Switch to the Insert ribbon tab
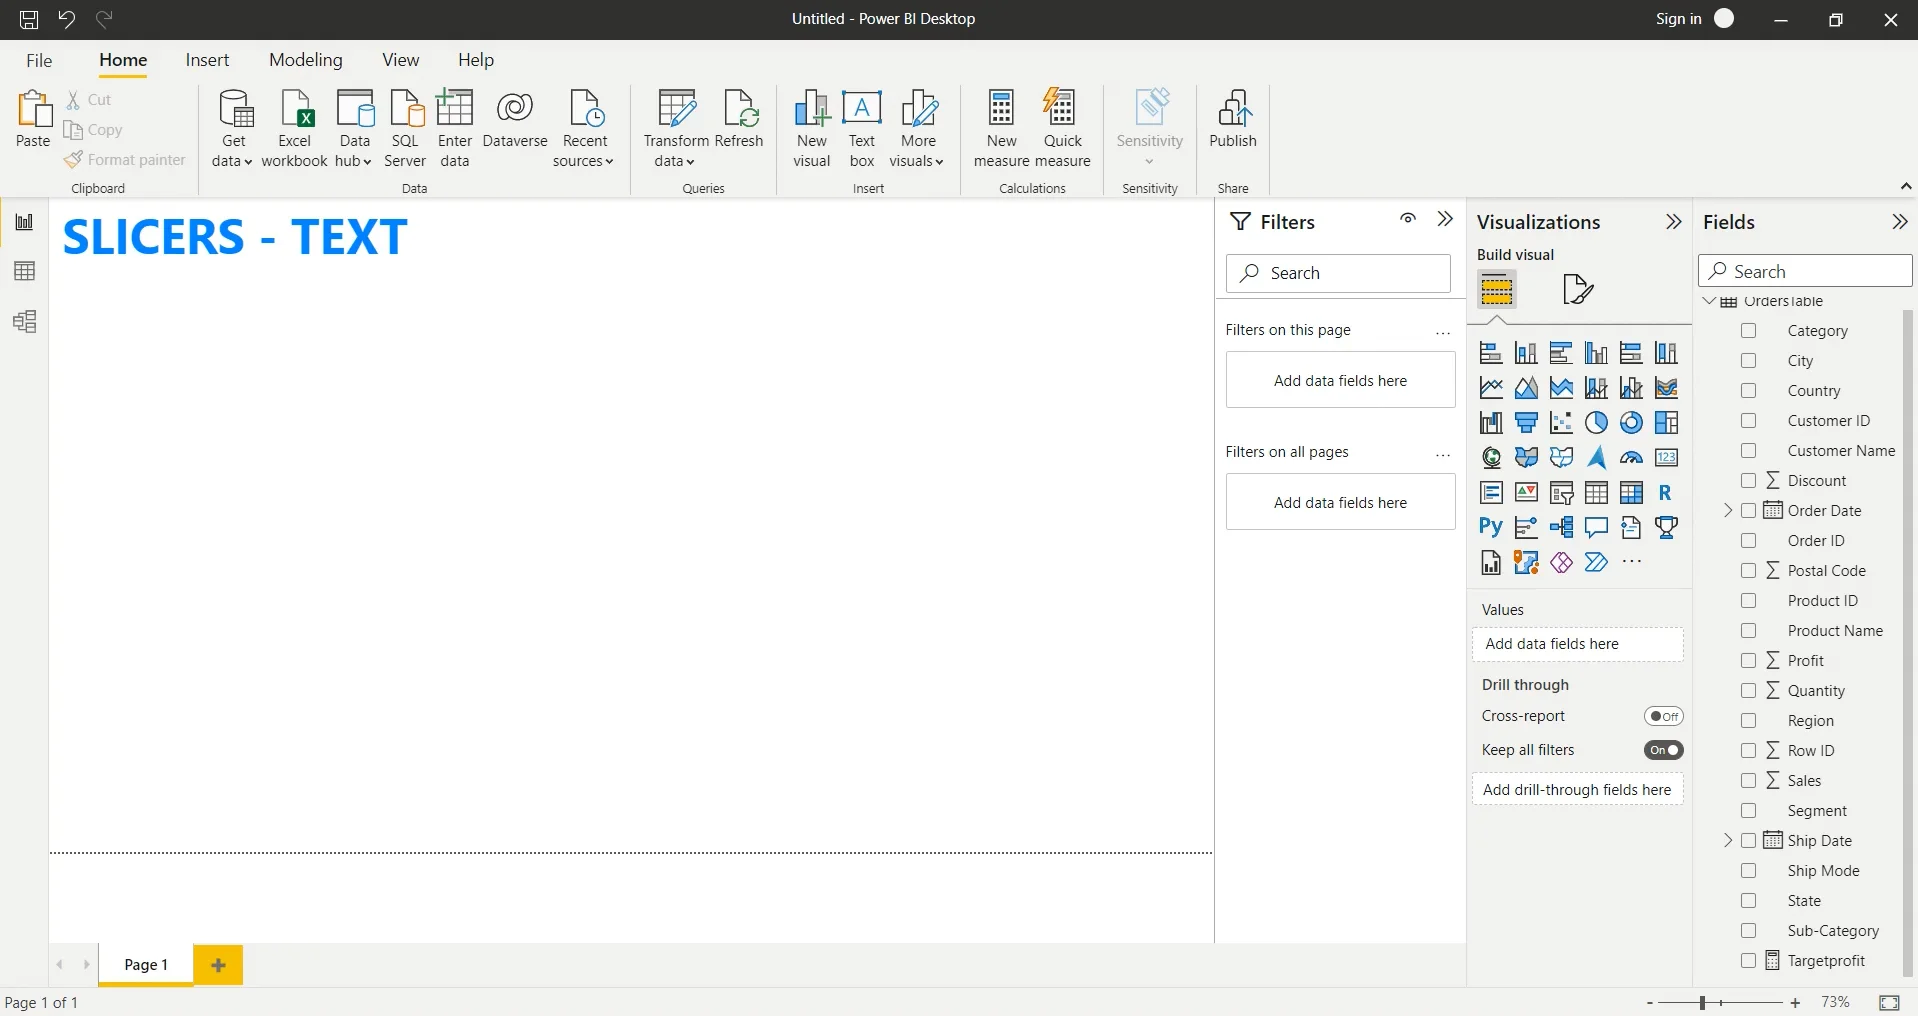Image resolution: width=1918 pixels, height=1016 pixels. pos(207,60)
